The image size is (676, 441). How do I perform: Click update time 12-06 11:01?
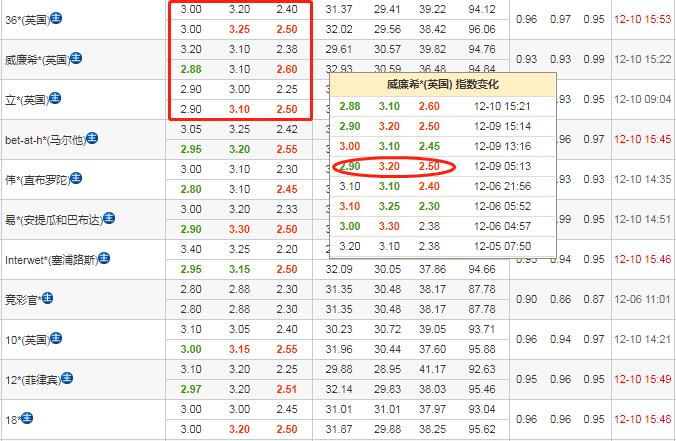pyautogui.click(x=642, y=299)
